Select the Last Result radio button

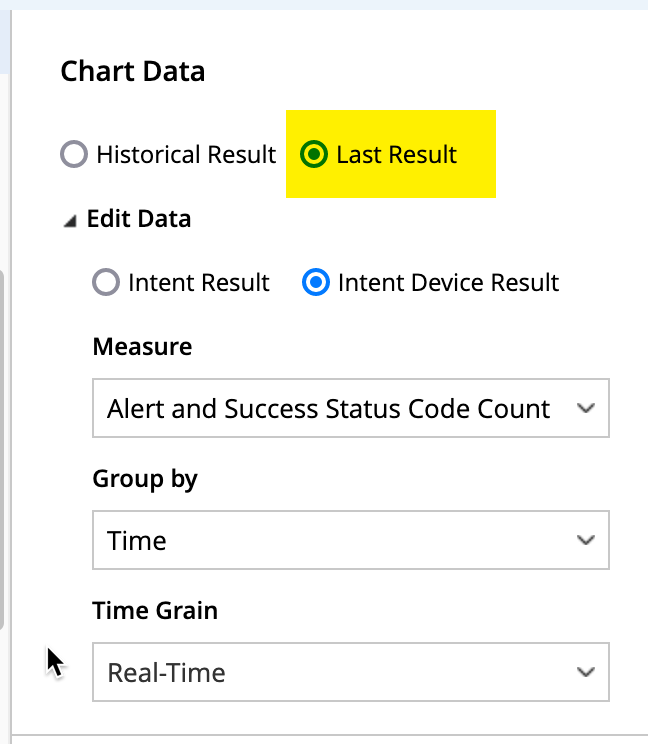pos(314,155)
